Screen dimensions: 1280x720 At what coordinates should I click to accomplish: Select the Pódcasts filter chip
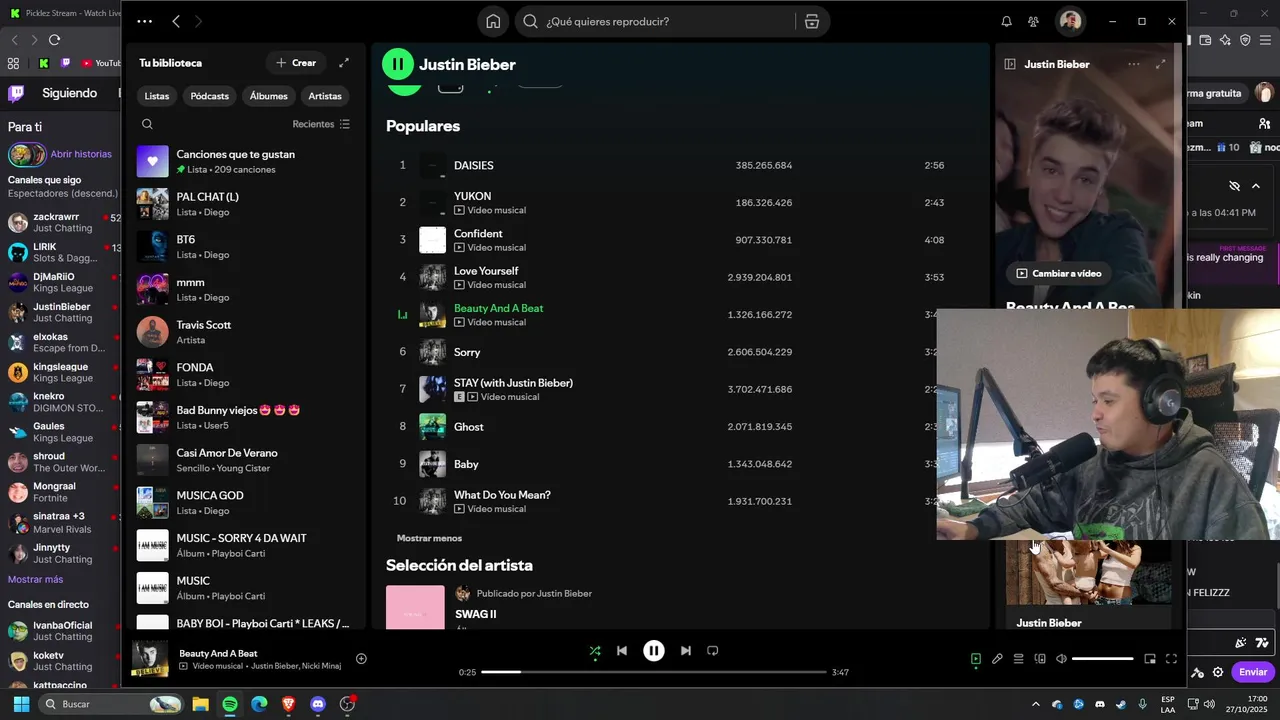(x=209, y=96)
